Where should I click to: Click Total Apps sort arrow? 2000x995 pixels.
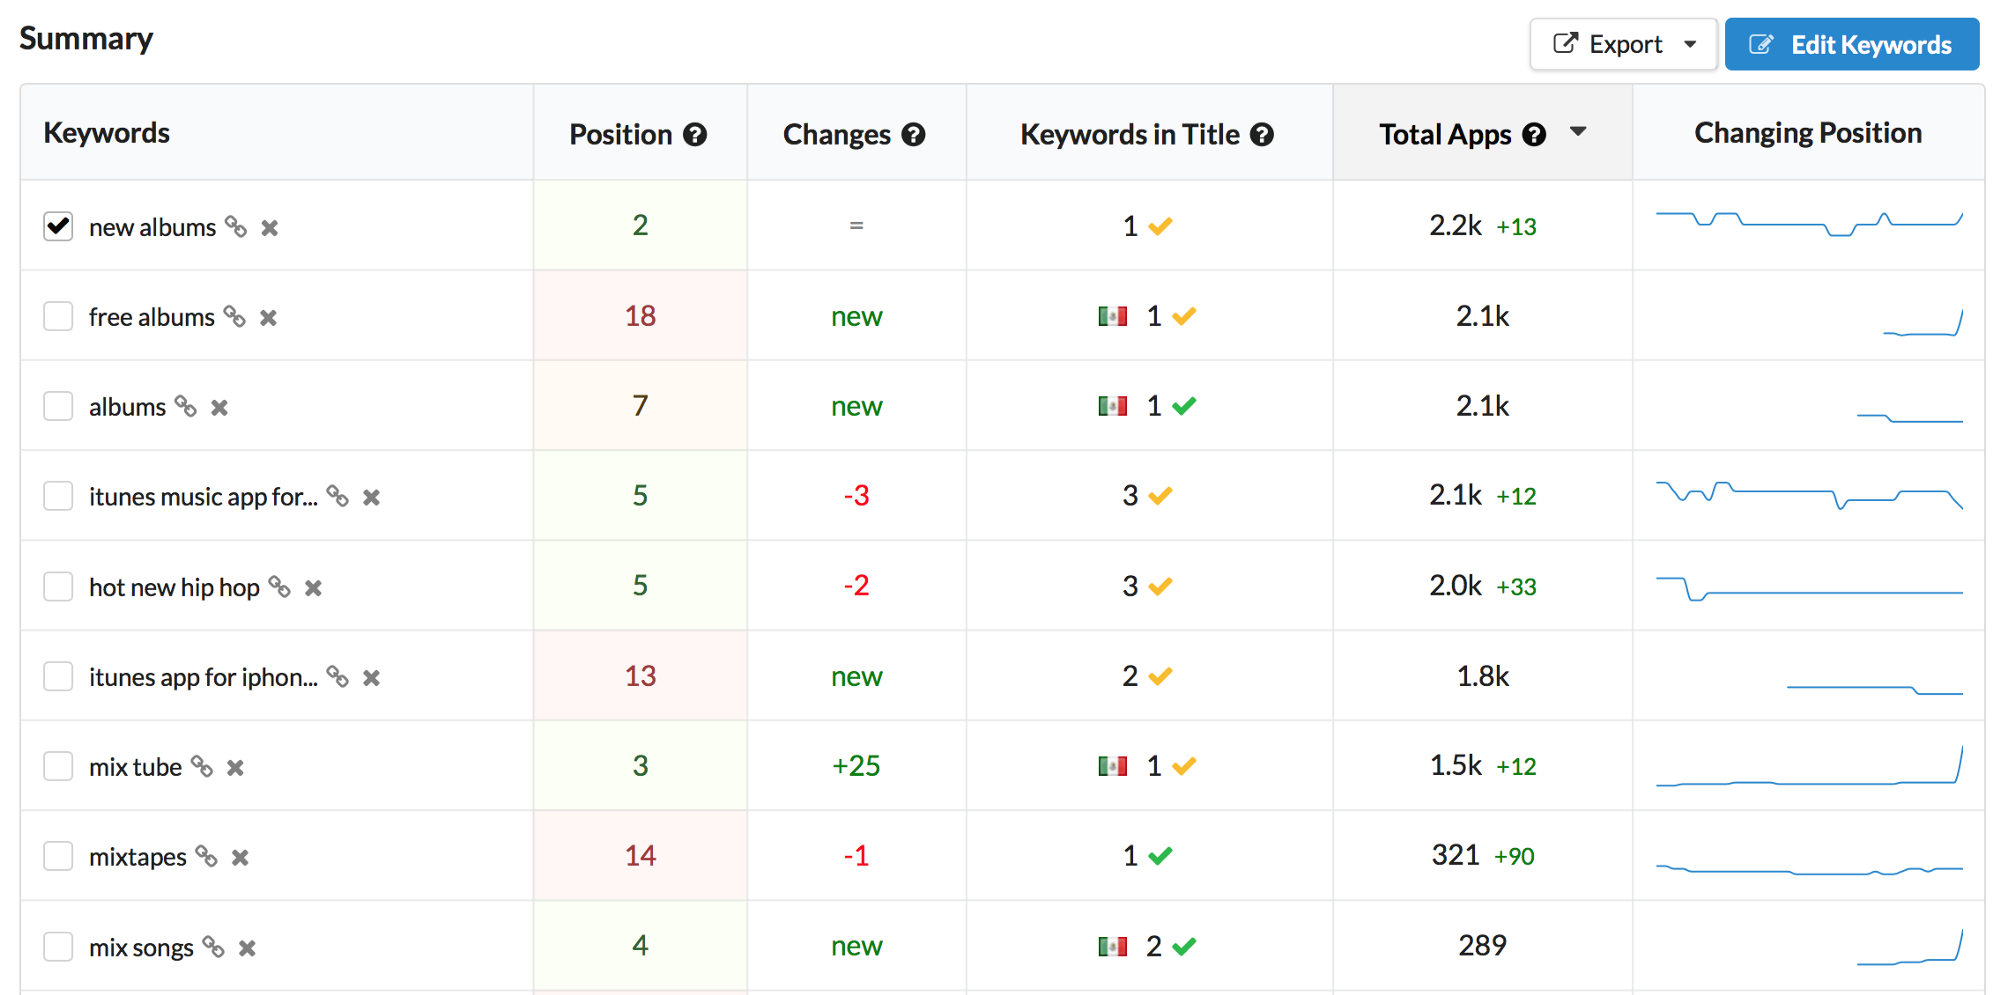(x=1578, y=132)
